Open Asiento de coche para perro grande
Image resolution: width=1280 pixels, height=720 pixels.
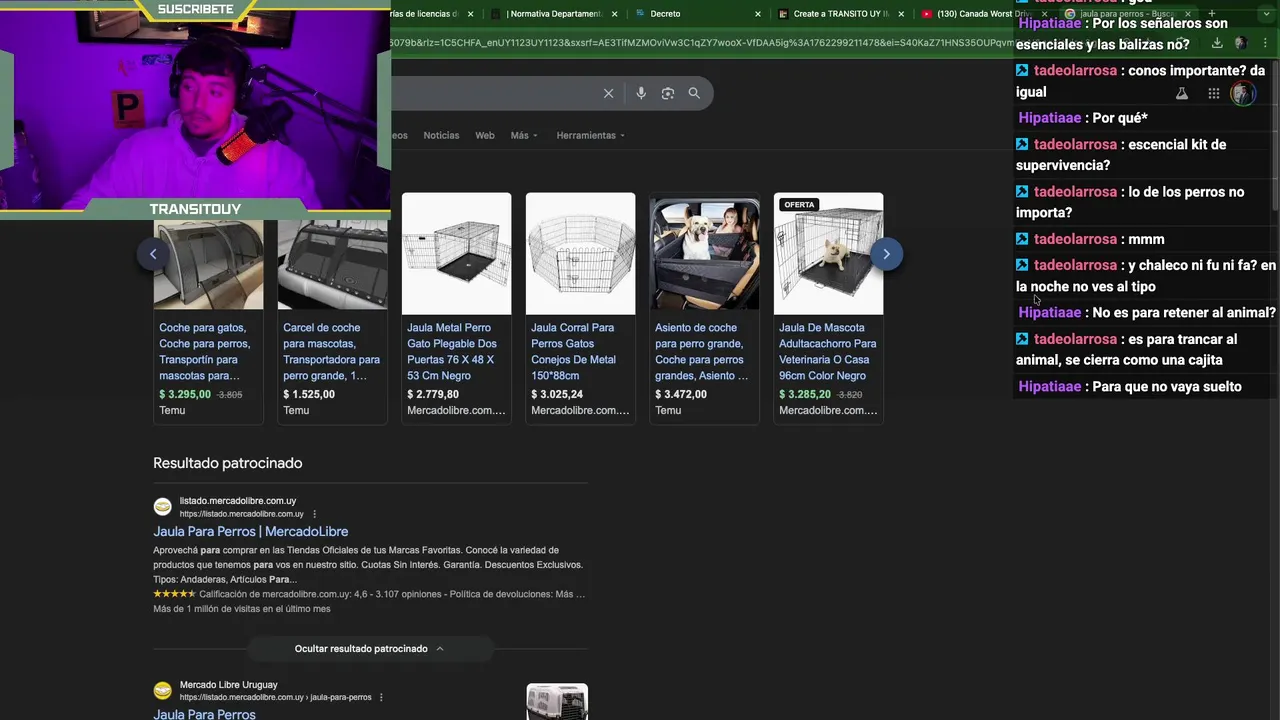pos(701,351)
